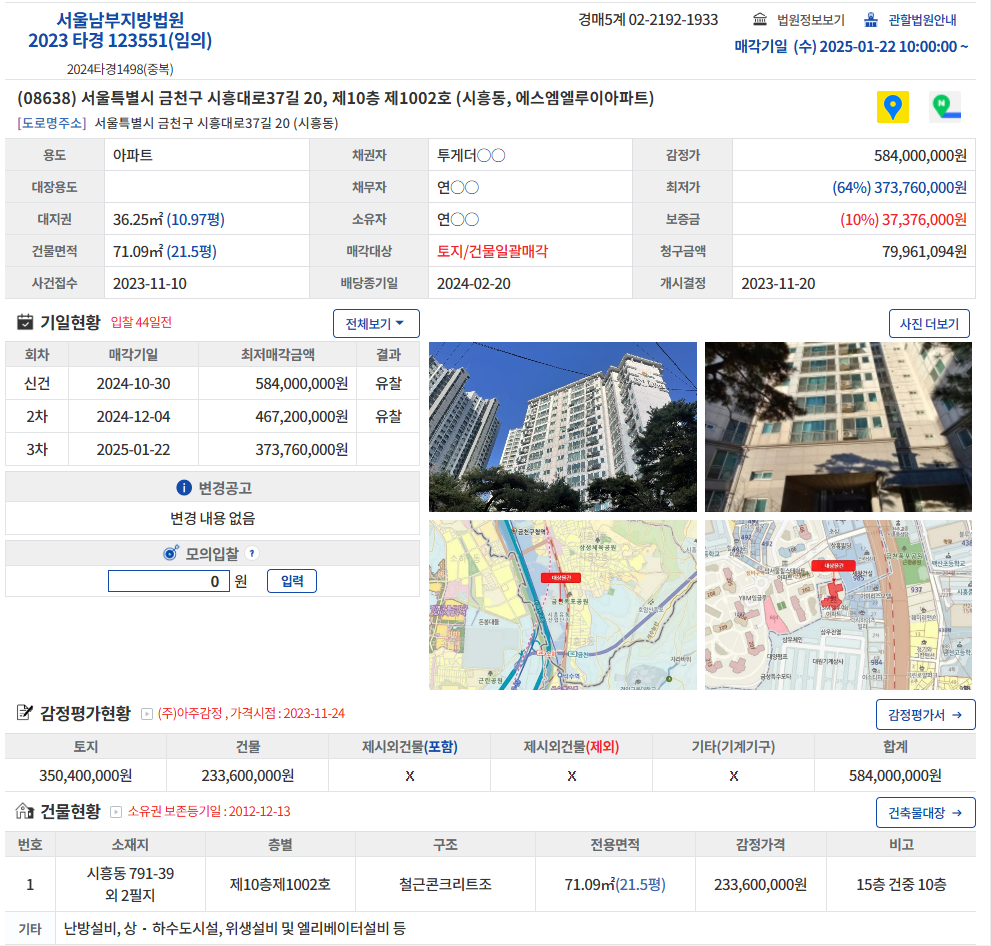Click the target icon left of 모의입찰
991x946 pixels.
click(x=170, y=553)
